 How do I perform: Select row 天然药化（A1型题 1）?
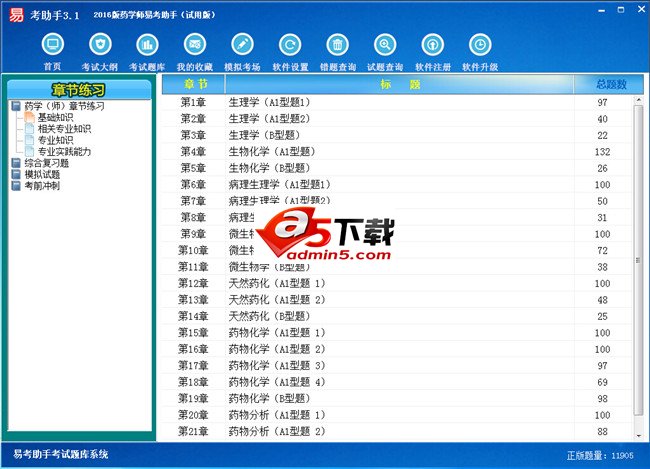(397, 283)
